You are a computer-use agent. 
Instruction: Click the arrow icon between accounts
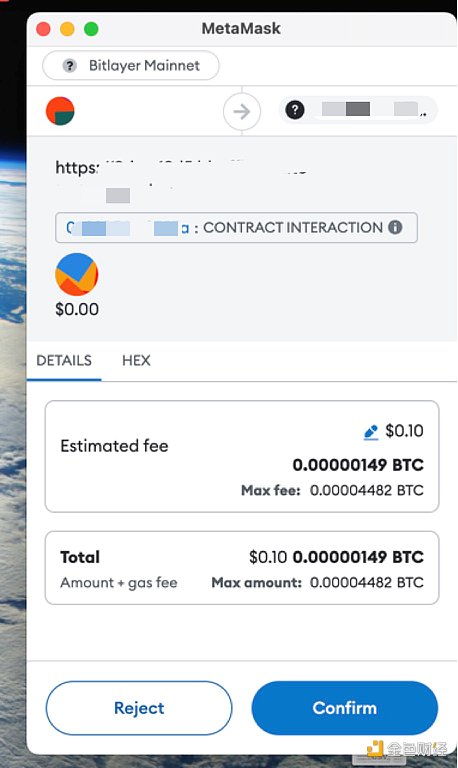point(242,111)
